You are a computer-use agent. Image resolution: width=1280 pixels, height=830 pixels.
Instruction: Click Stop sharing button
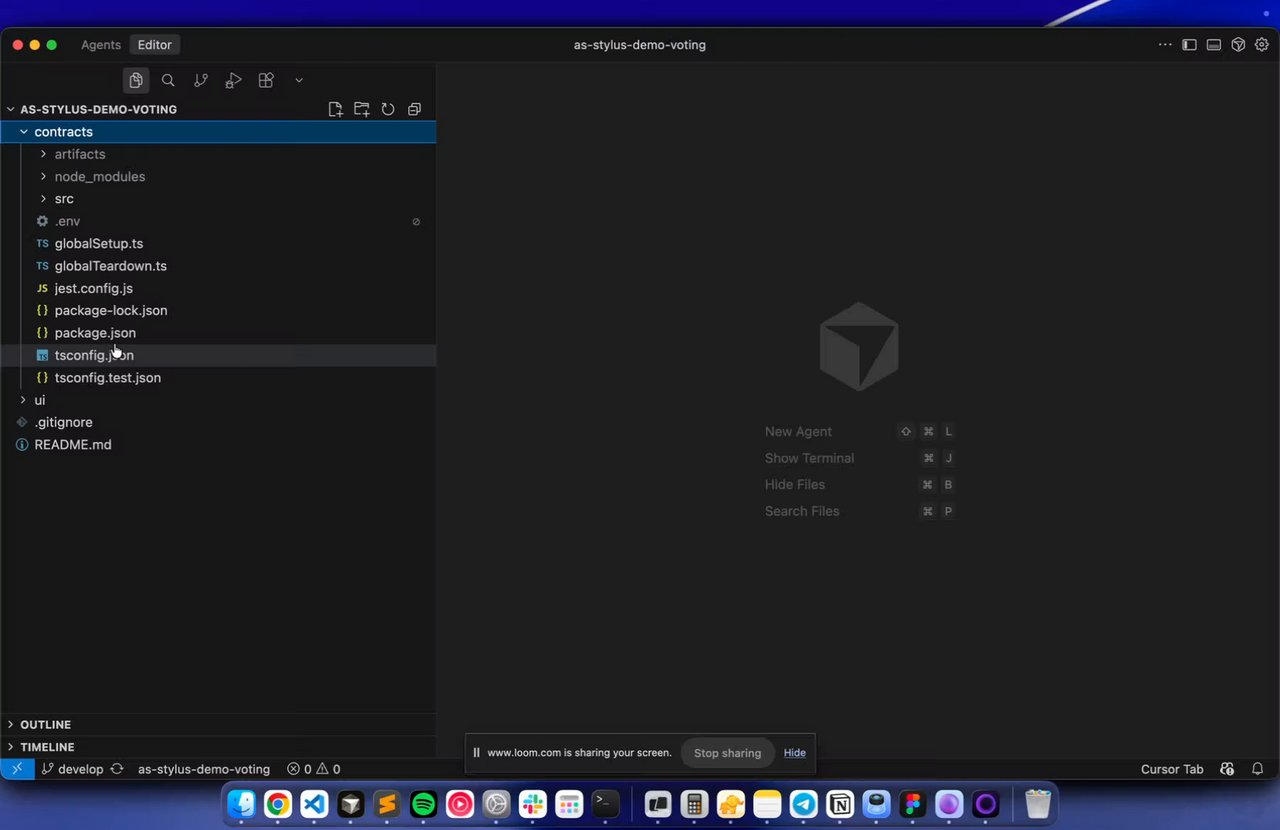pyautogui.click(x=727, y=753)
